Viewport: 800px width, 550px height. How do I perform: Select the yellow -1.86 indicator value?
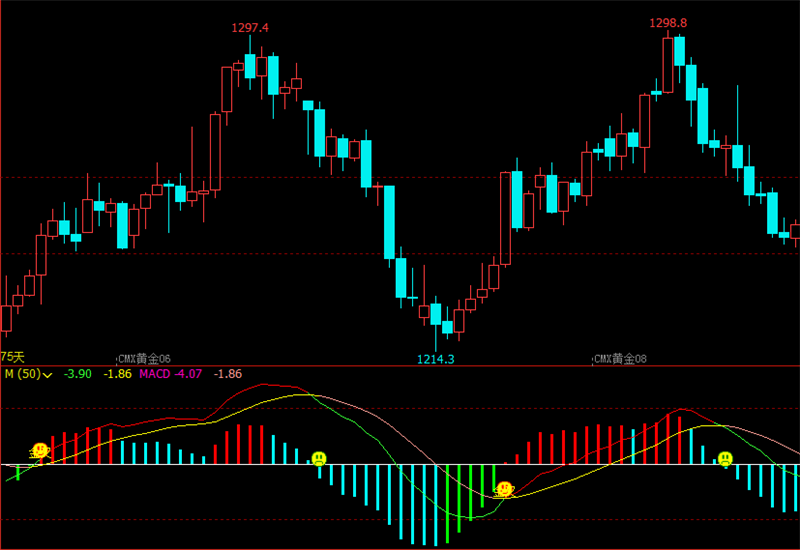click(117, 374)
